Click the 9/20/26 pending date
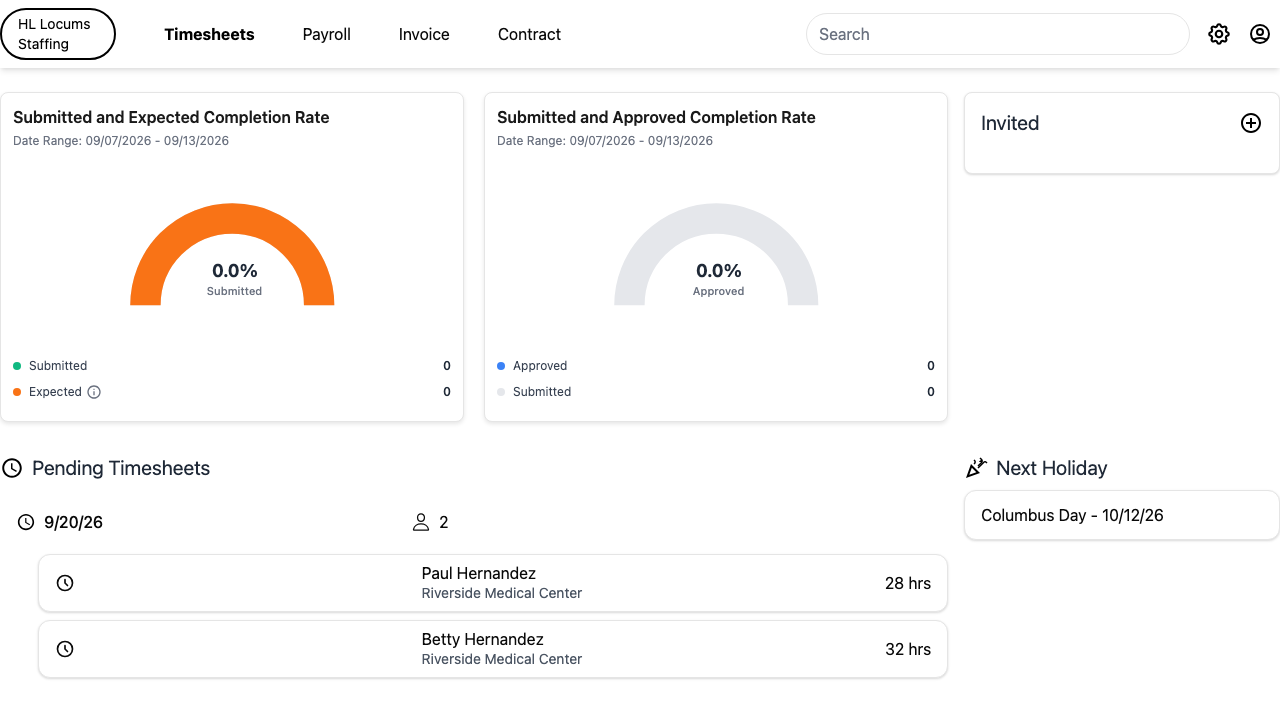1280x720 pixels. click(x=73, y=522)
